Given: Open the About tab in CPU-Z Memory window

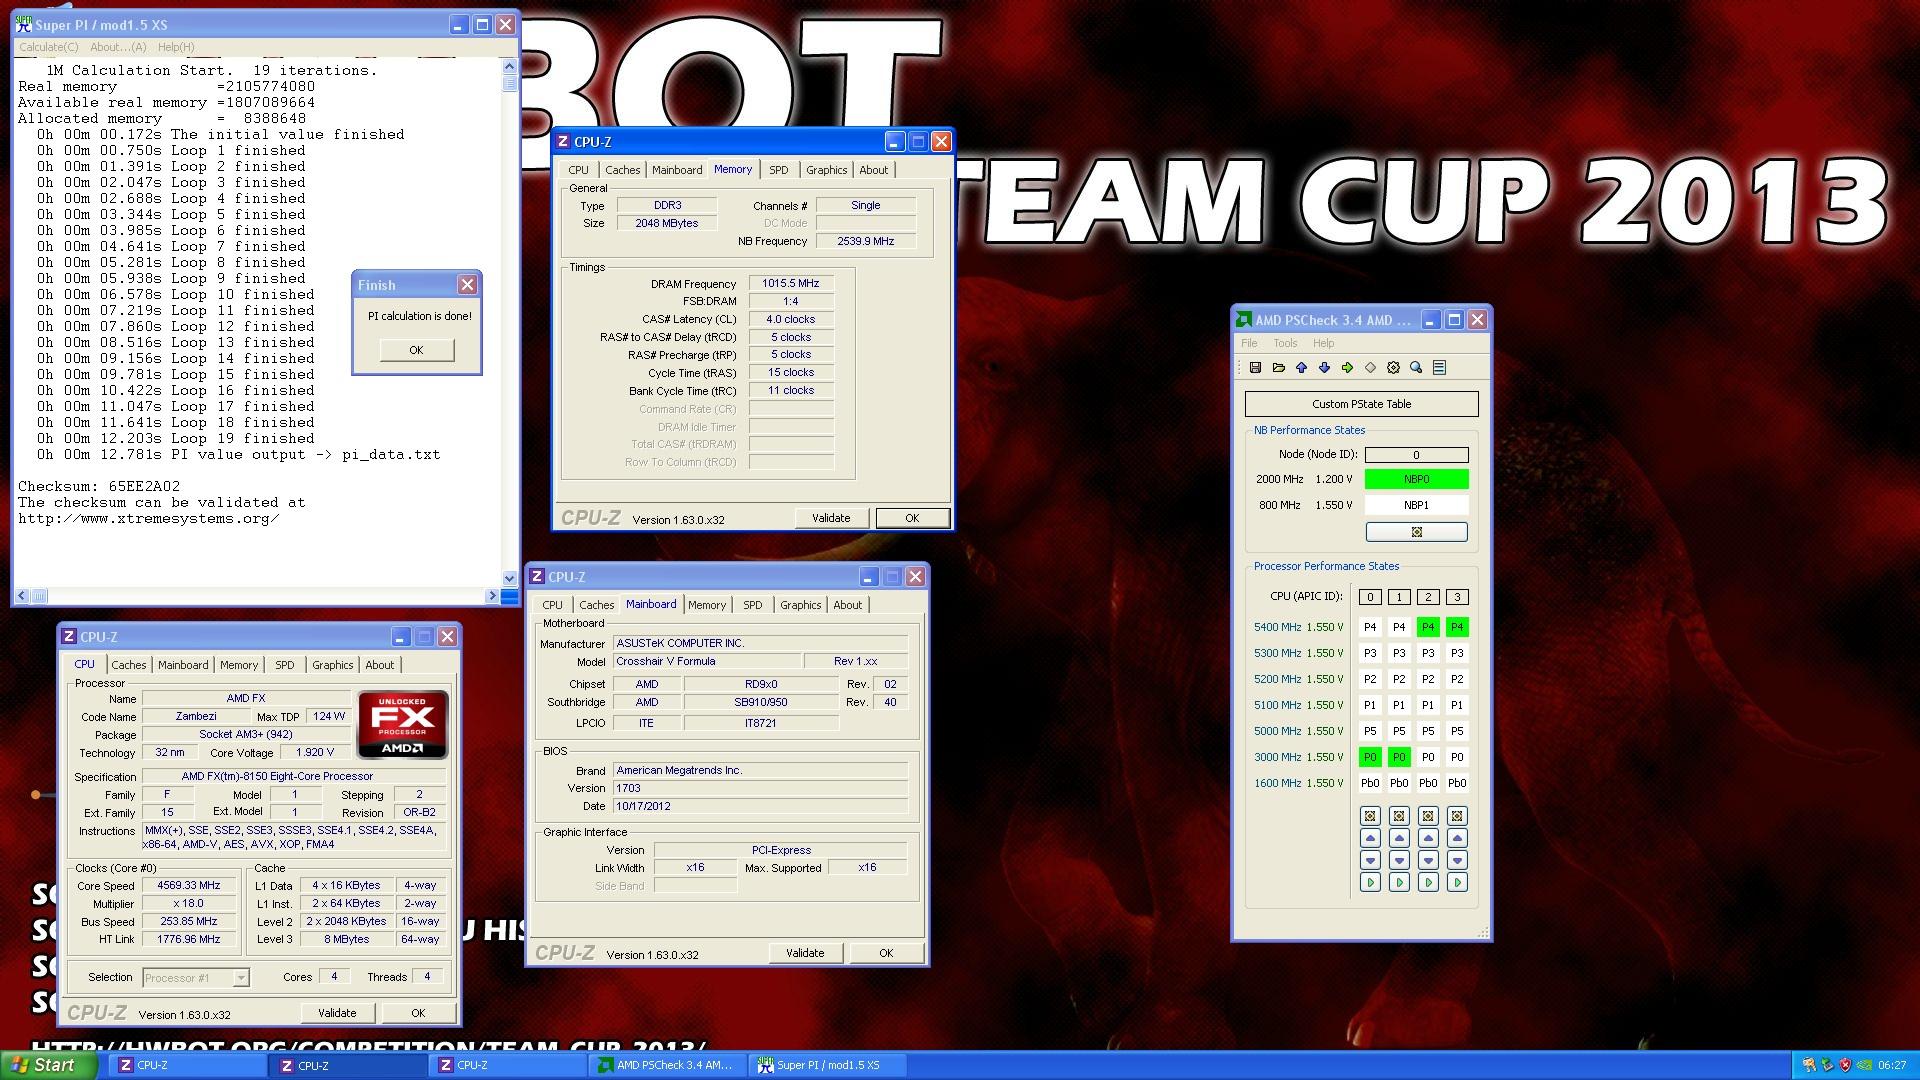Looking at the screenshot, I should (x=873, y=170).
